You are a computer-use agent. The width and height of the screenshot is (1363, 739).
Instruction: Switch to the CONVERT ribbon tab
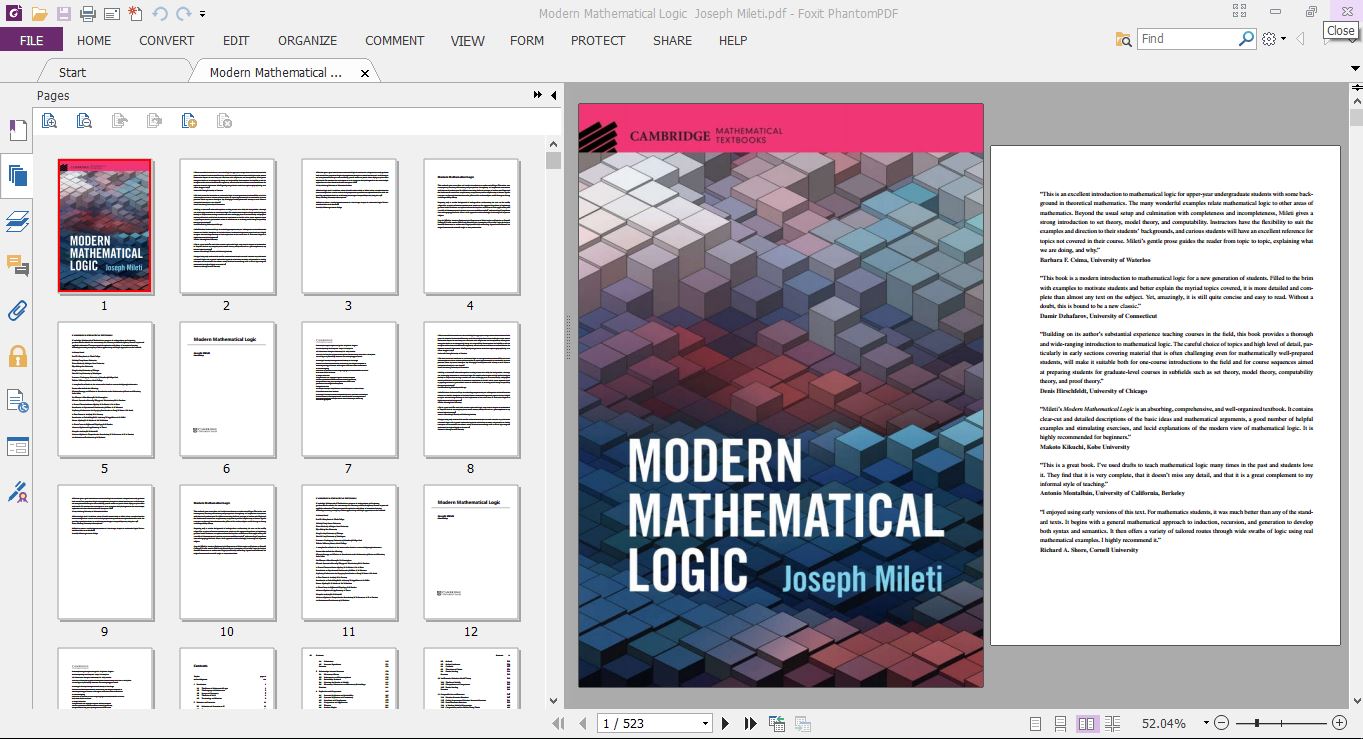(167, 40)
